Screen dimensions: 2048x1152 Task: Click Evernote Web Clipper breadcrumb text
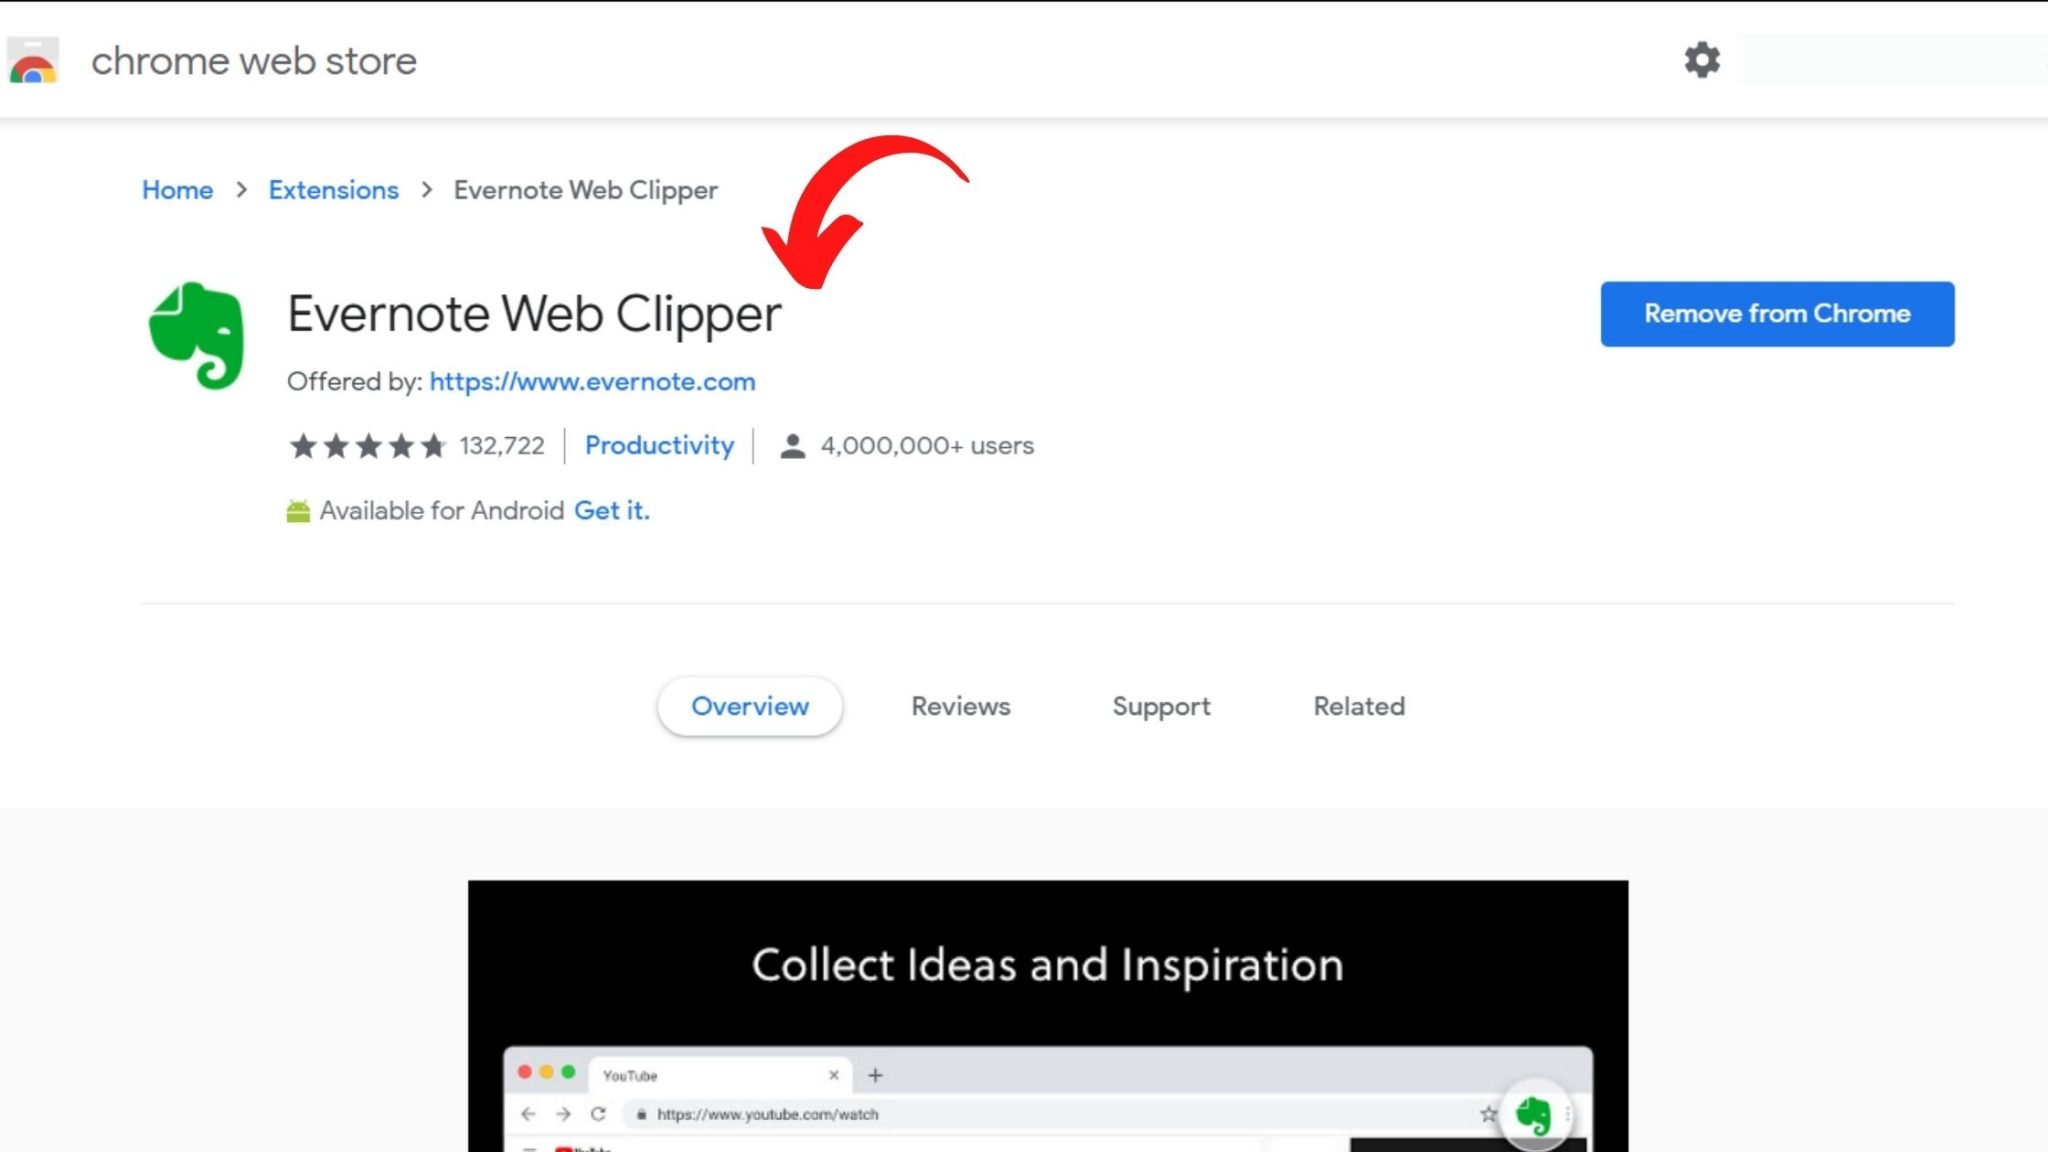click(x=585, y=190)
